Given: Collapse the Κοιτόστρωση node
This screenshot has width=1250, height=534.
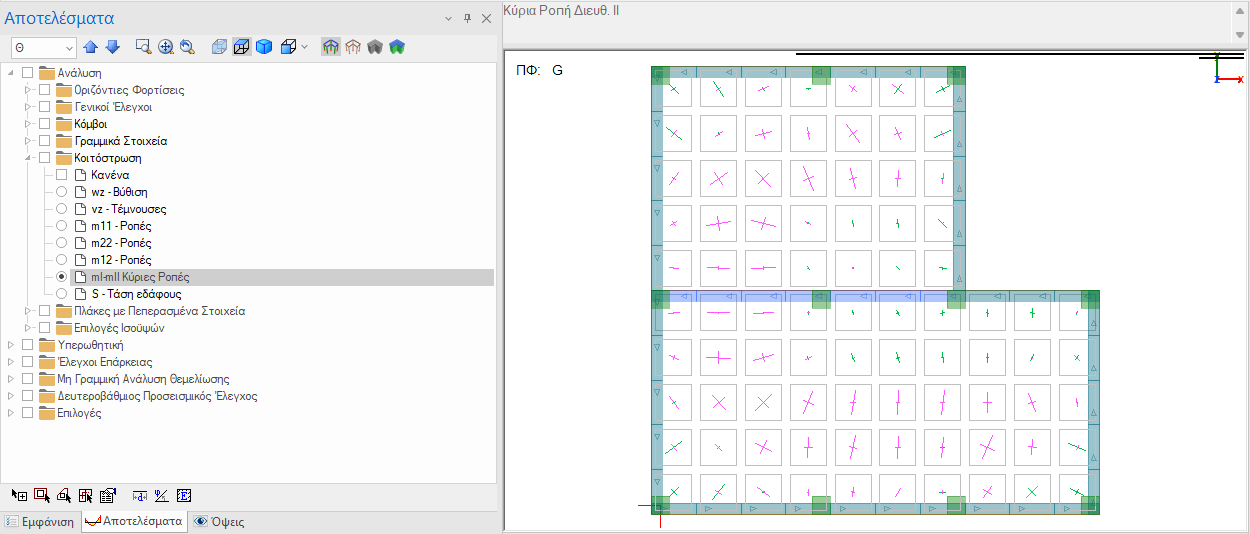Looking at the screenshot, I should (28, 158).
